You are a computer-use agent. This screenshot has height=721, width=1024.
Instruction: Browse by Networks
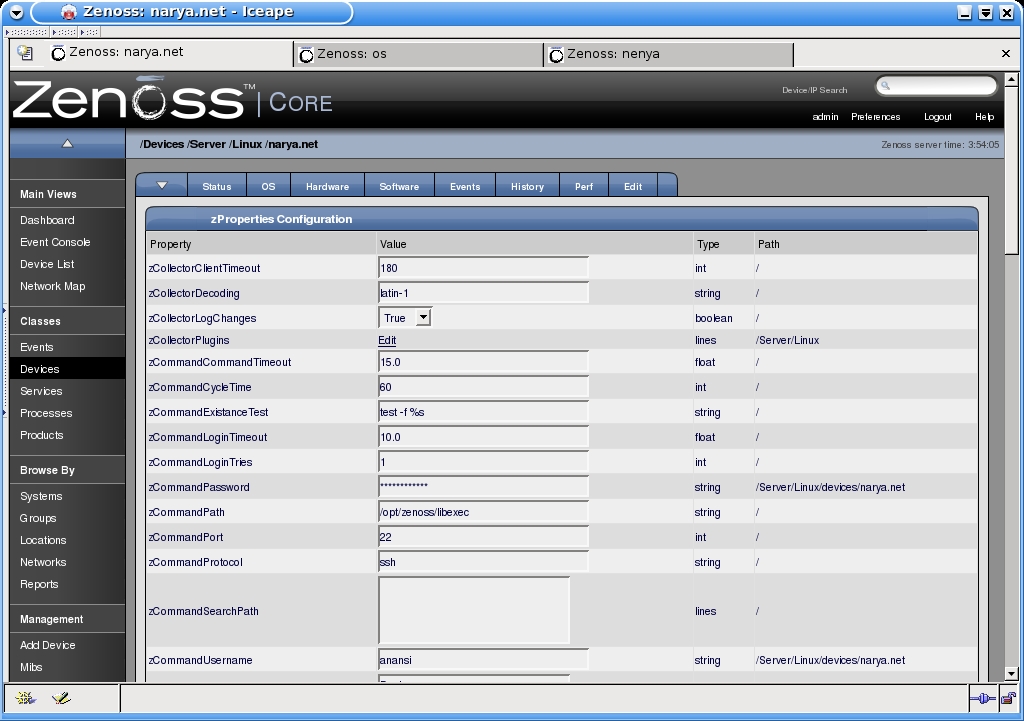click(43, 562)
